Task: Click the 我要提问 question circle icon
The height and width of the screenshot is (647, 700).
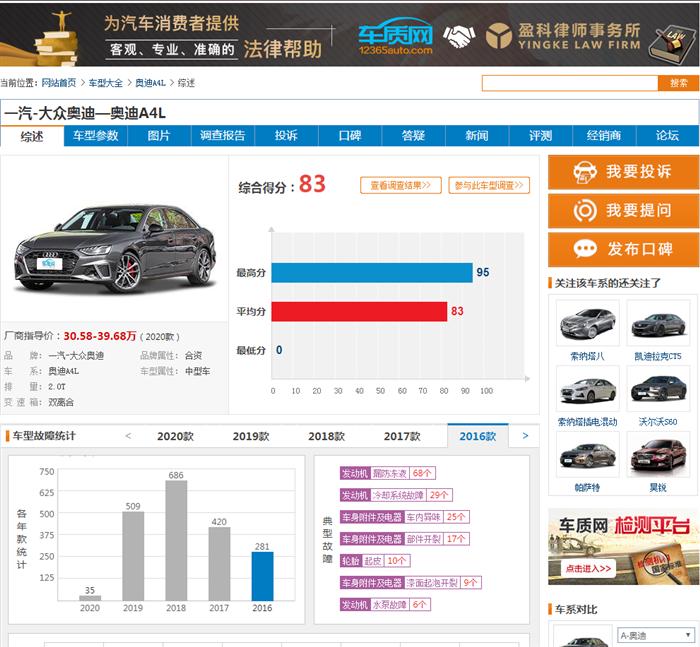Action: click(x=585, y=210)
